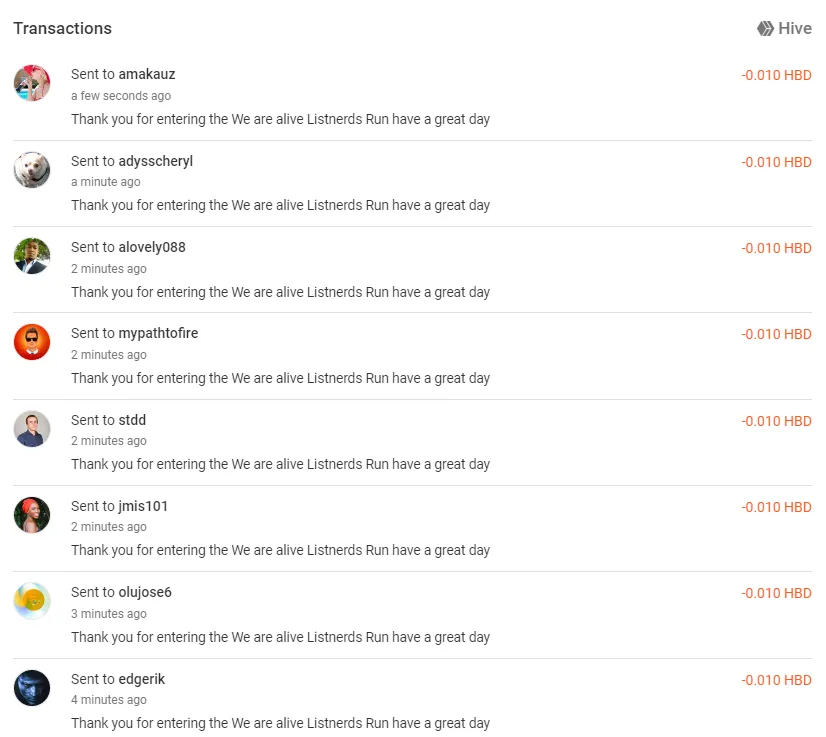Click the Transactions heading

[63, 28]
